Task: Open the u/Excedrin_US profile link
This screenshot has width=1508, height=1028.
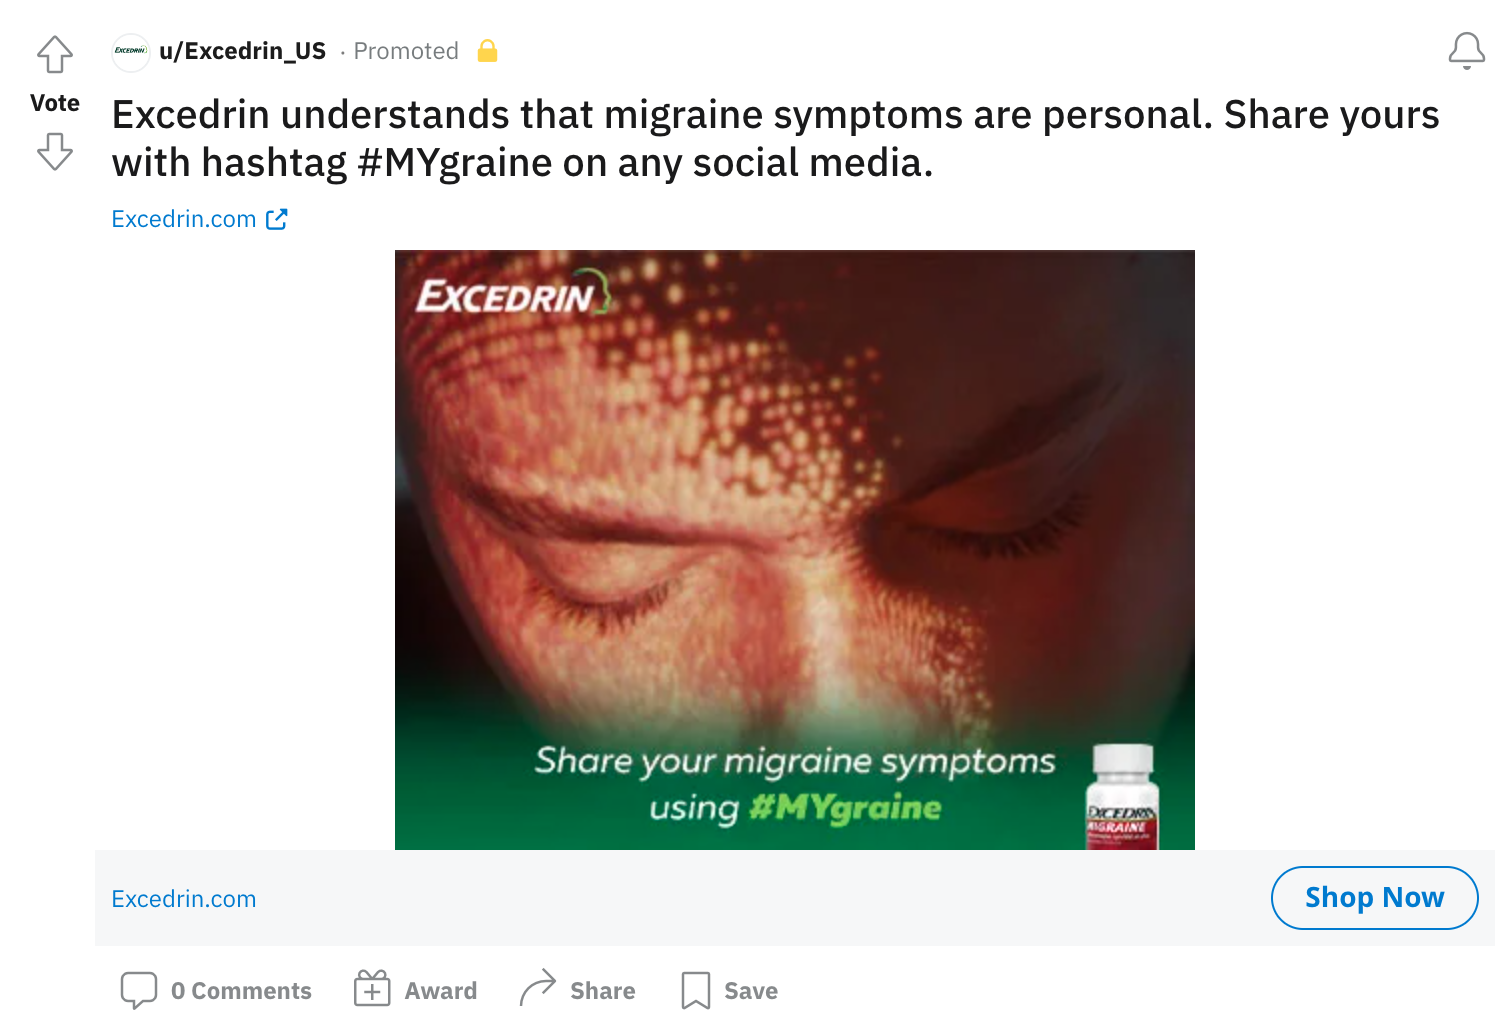Action: point(242,51)
